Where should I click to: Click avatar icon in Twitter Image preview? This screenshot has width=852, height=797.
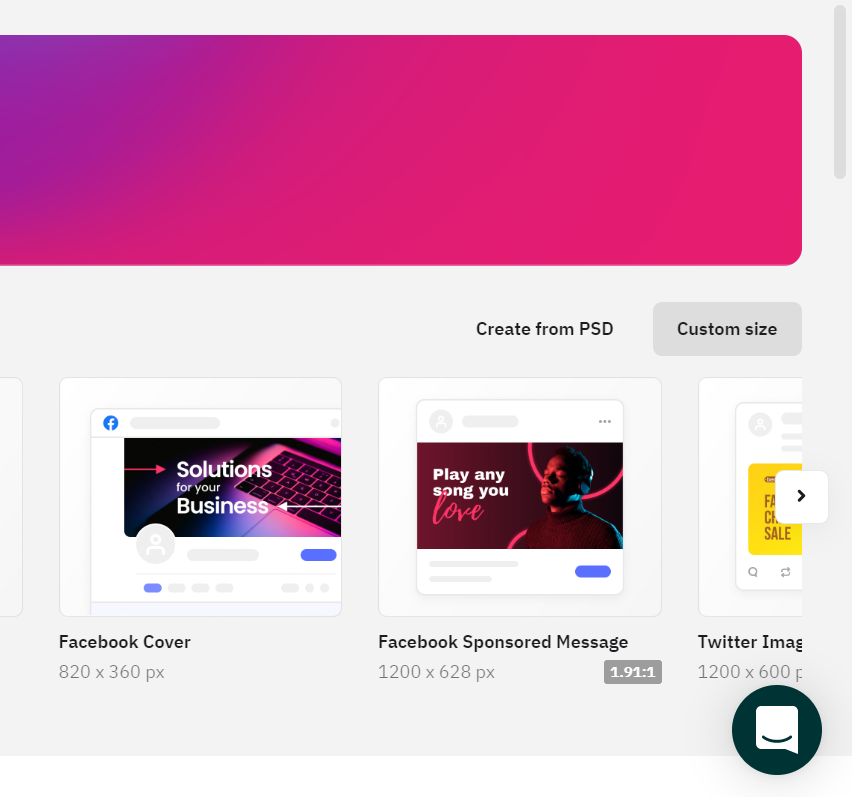click(761, 424)
